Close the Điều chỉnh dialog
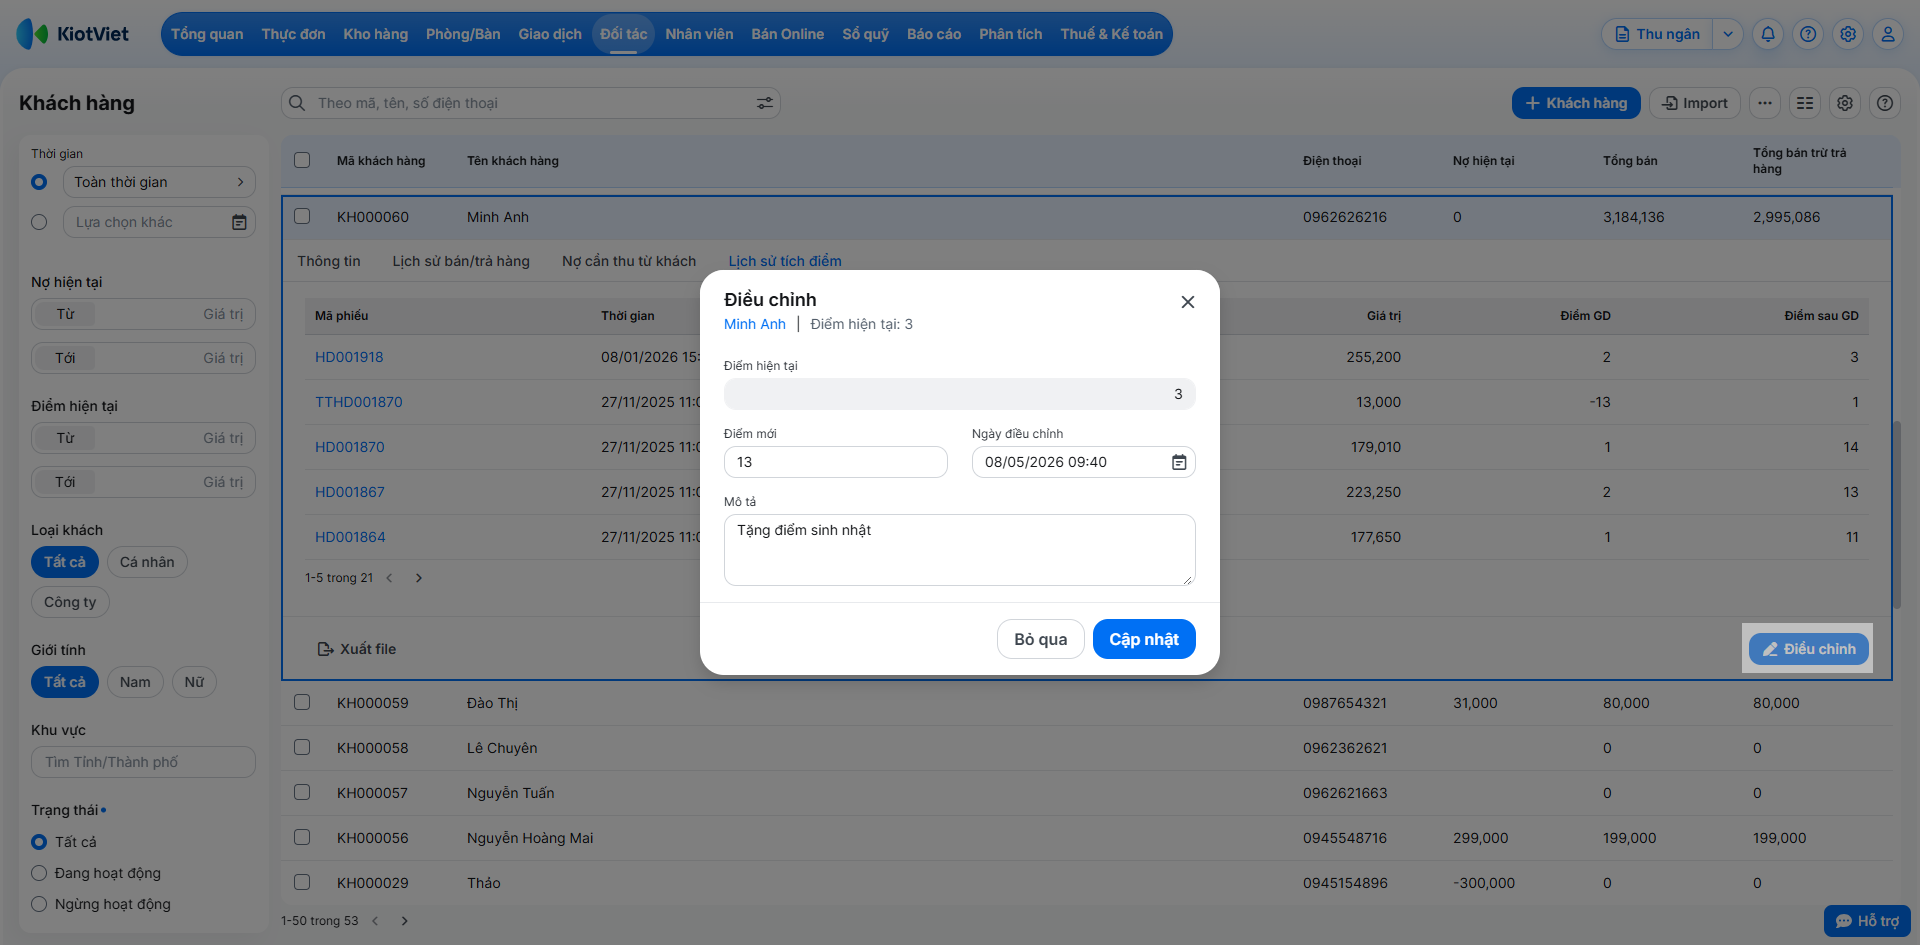 click(x=1188, y=302)
